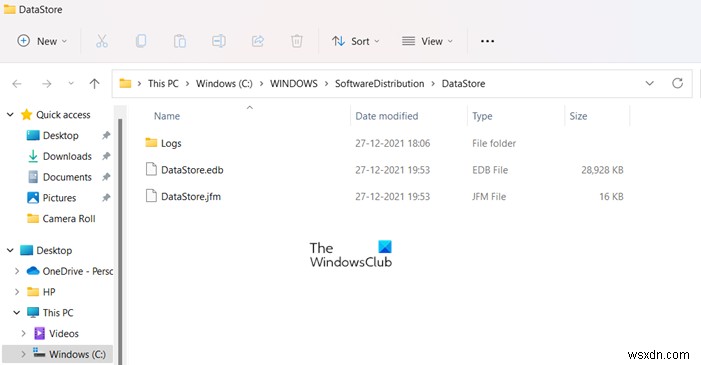Image resolution: width=701 pixels, height=365 pixels.
Task: Expand the address bar history dropdown
Action: (650, 83)
